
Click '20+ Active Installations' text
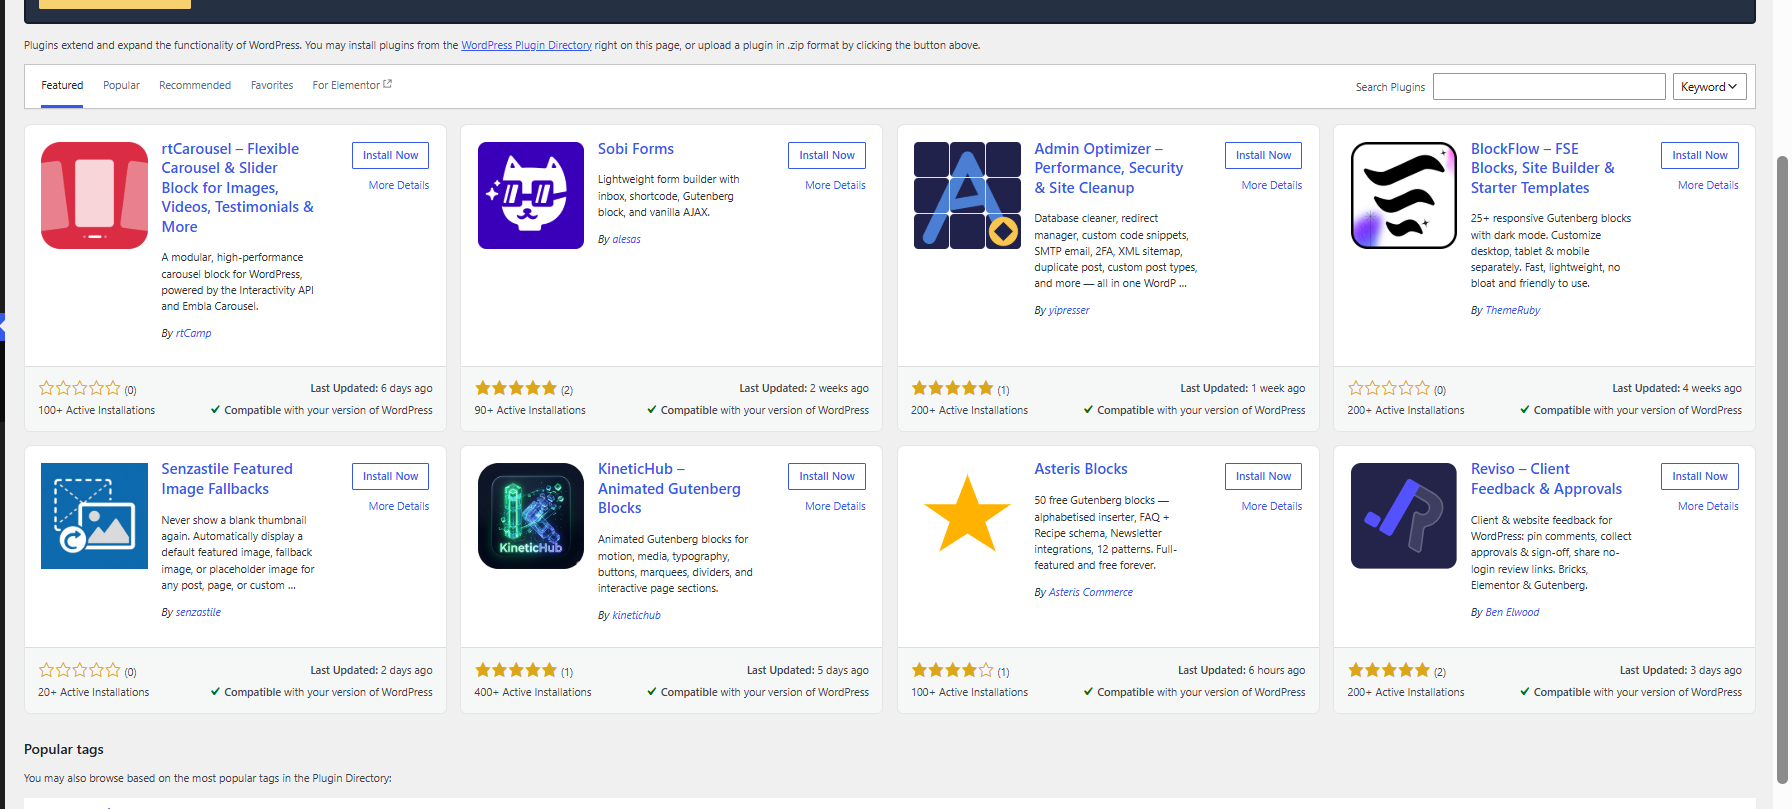point(94,693)
